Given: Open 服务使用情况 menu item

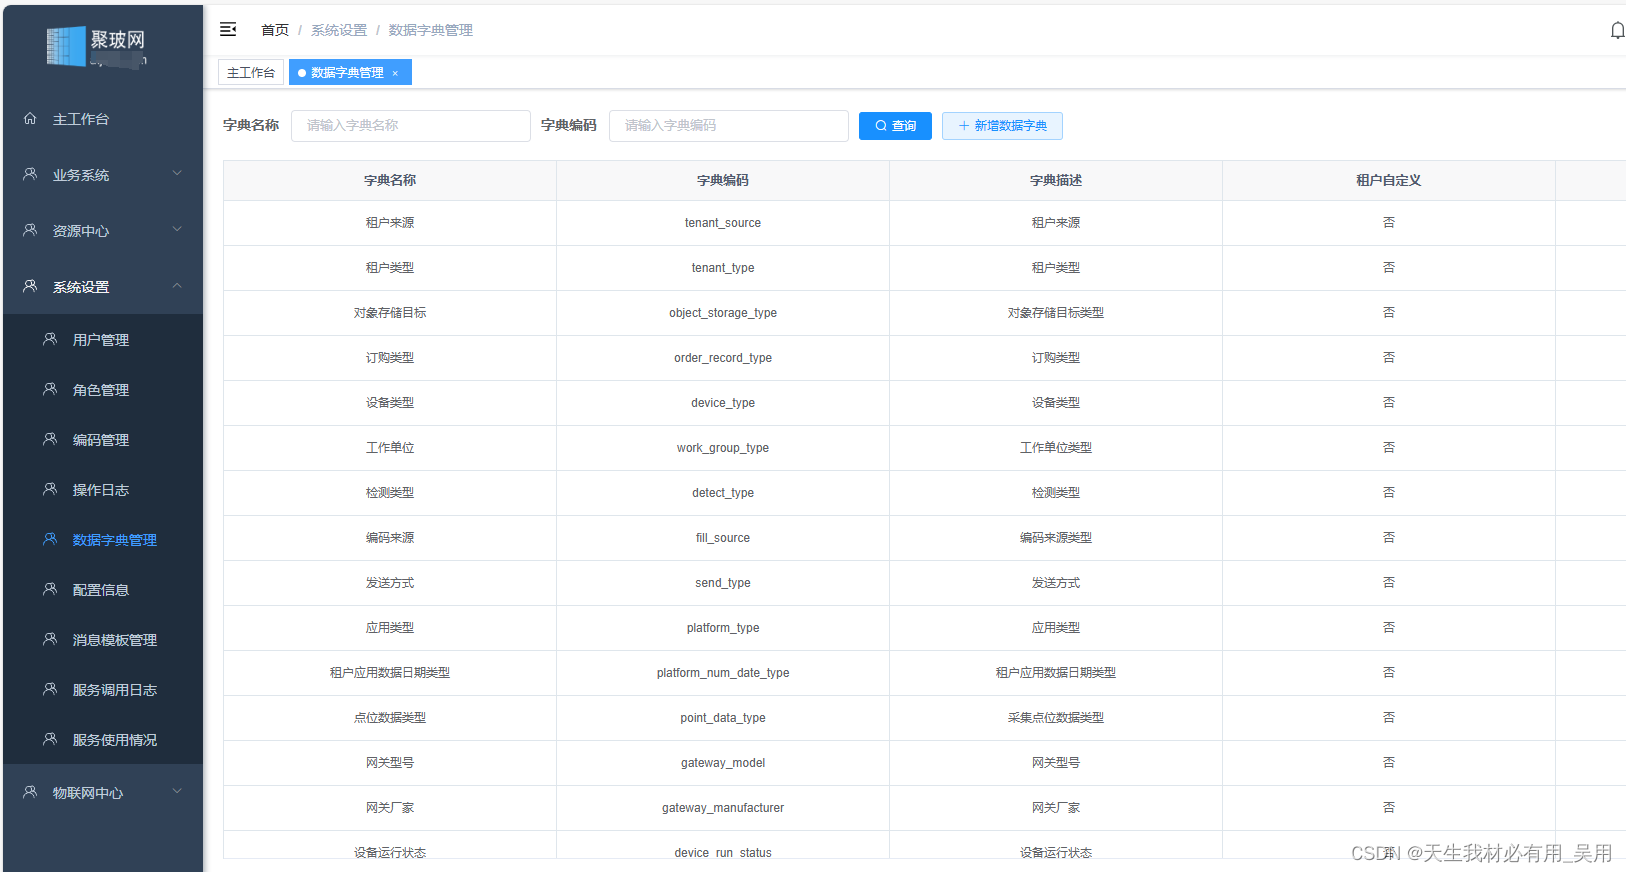Looking at the screenshot, I should coord(103,740).
